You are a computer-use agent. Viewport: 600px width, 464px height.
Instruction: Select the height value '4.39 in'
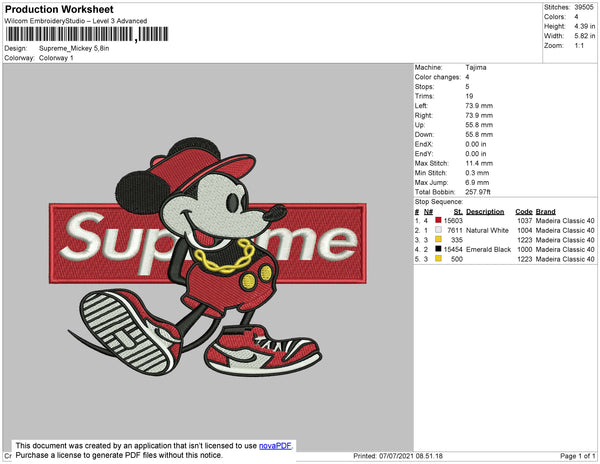tap(584, 26)
